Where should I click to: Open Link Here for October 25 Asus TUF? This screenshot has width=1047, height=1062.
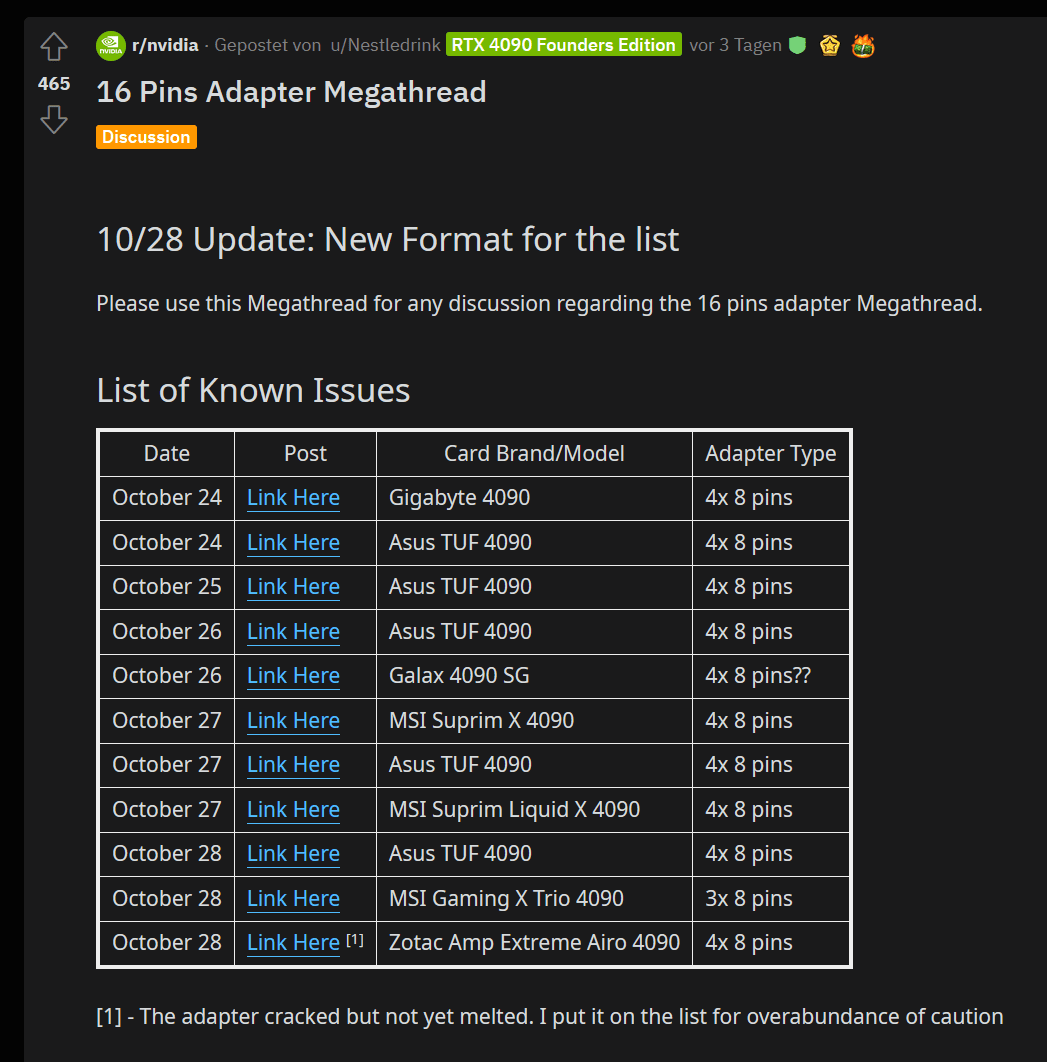(293, 587)
